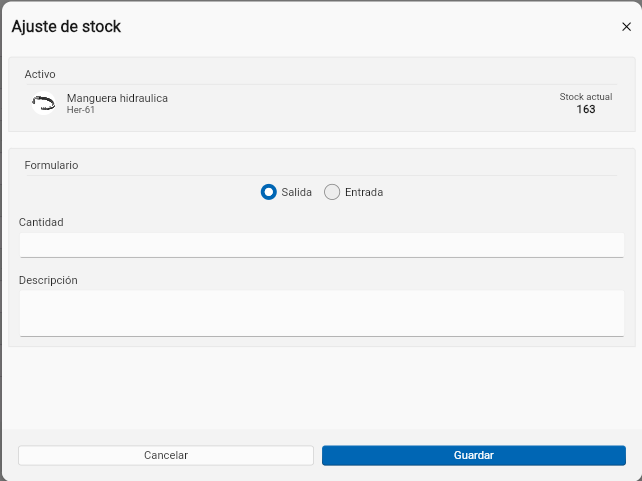Focus the Cantidad input field
Image resolution: width=642 pixels, height=481 pixels.
tap(322, 245)
